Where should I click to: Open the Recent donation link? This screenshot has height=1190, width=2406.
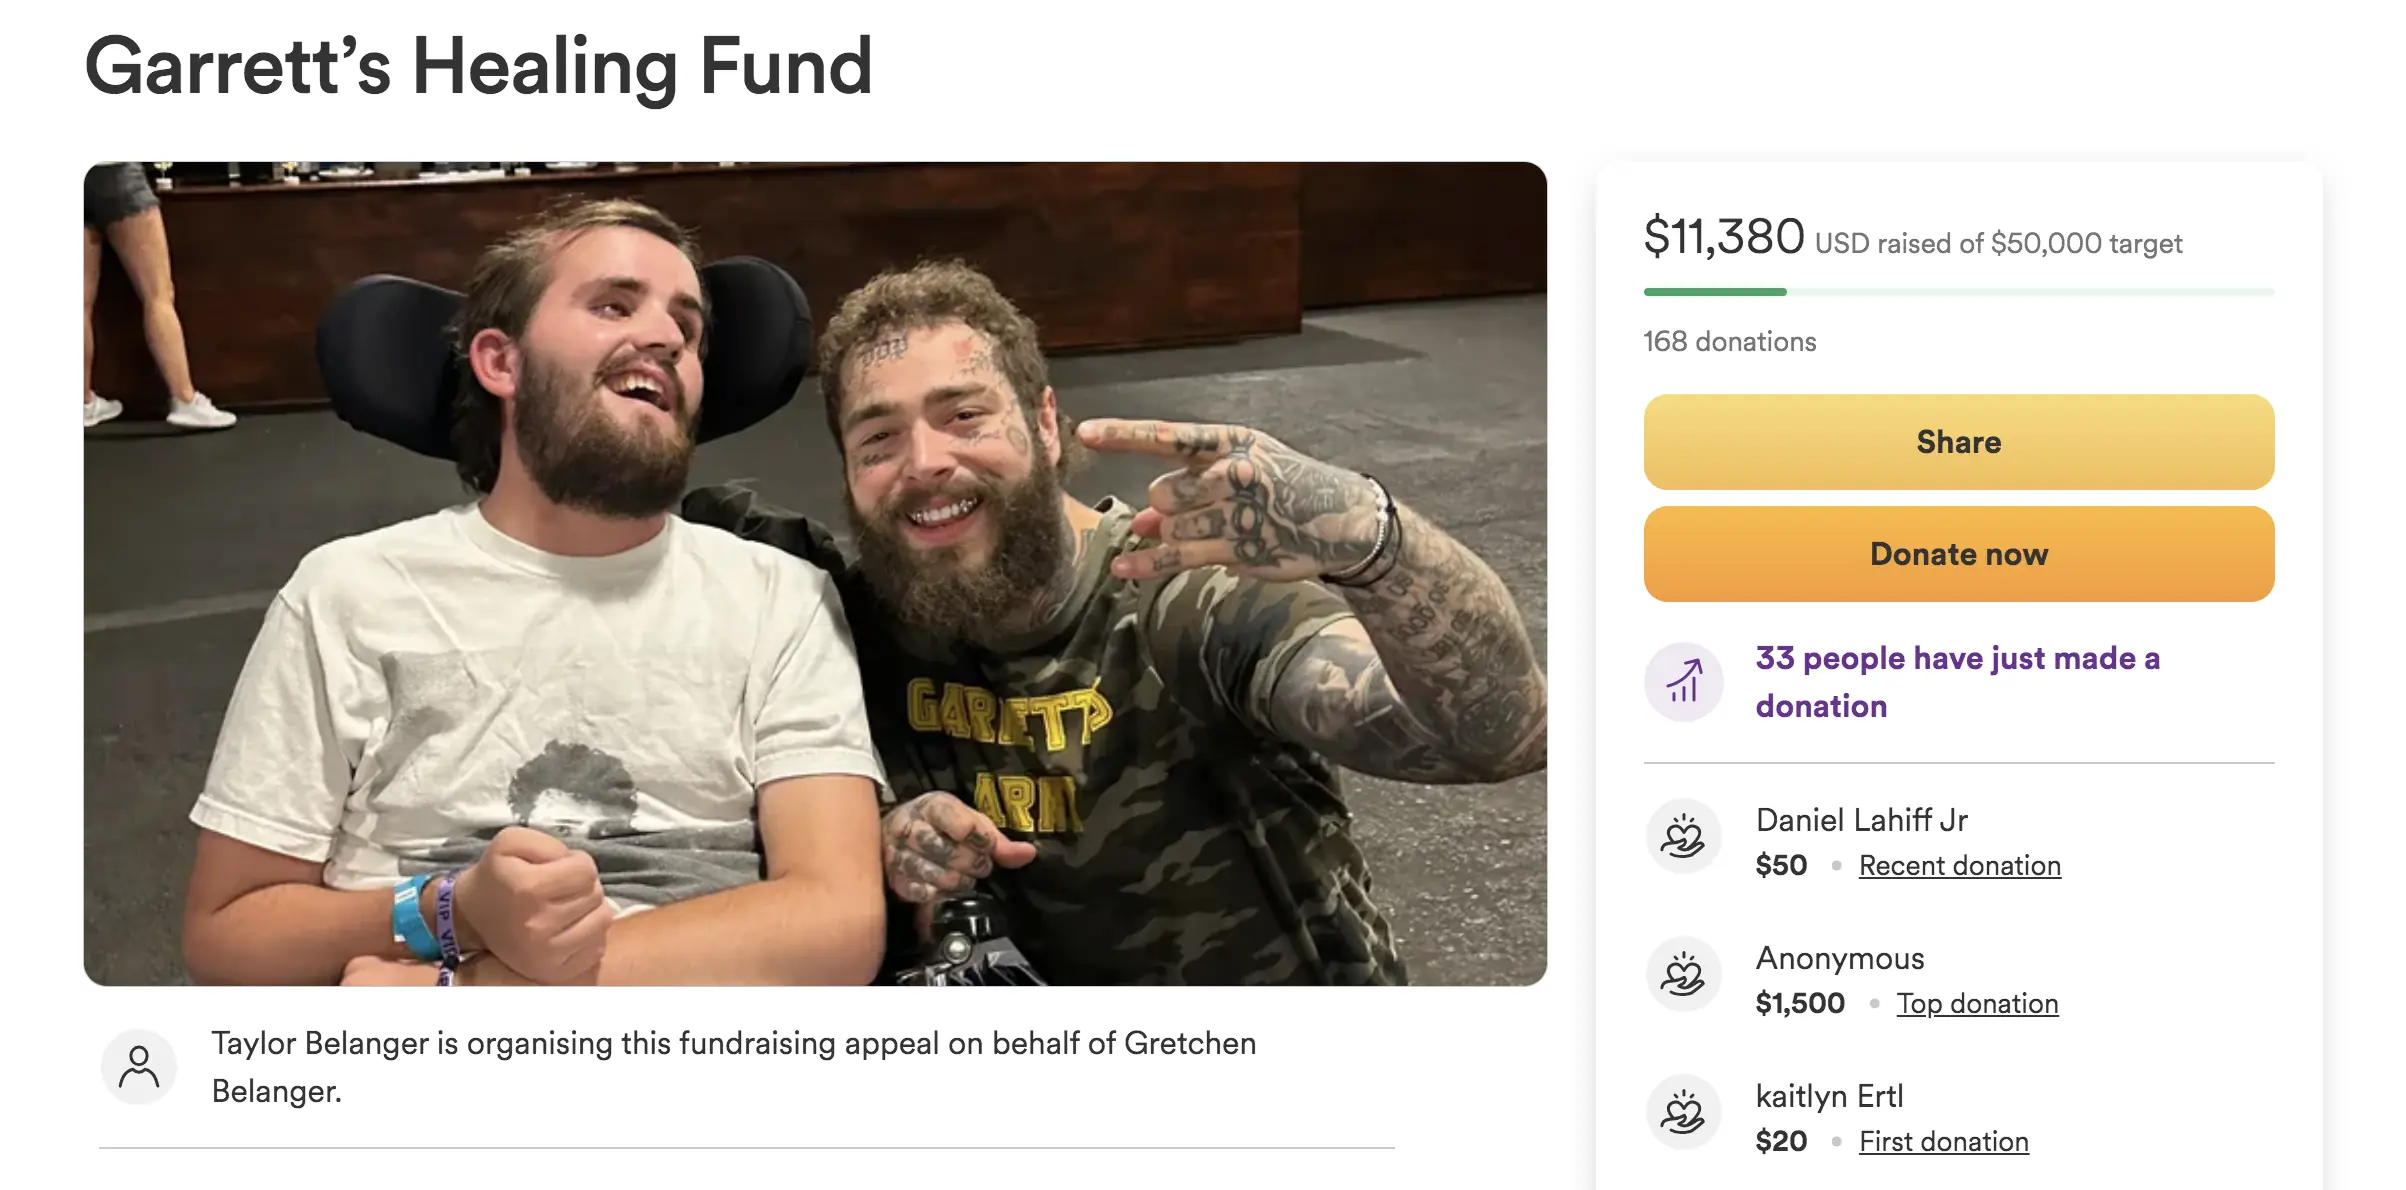[x=1959, y=865]
